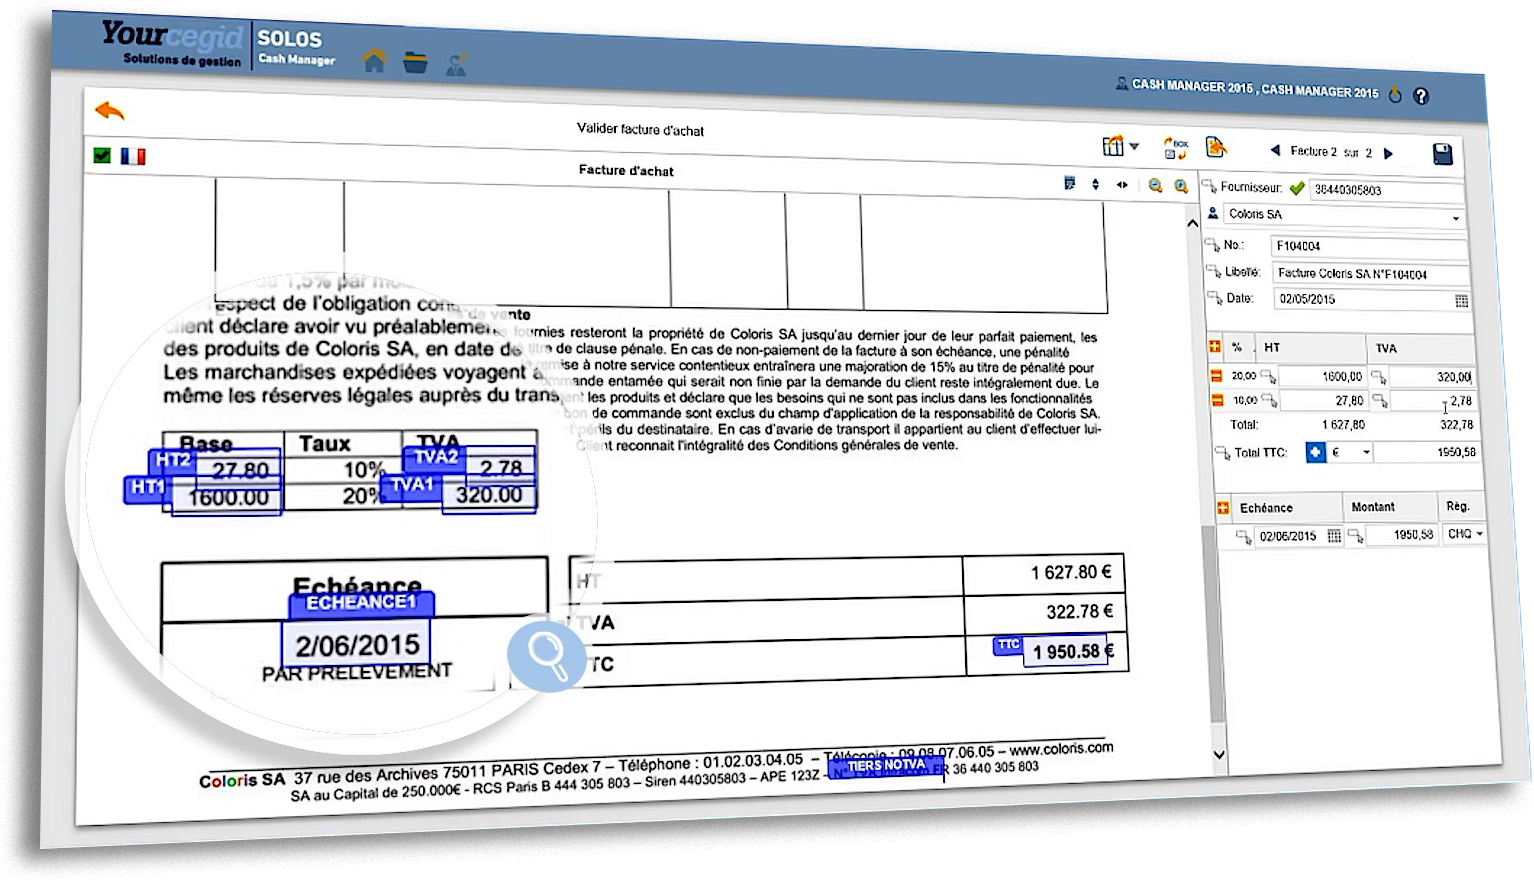Click the HT field 27,80
Image resolution: width=1534 pixels, height=881 pixels.
(1323, 401)
